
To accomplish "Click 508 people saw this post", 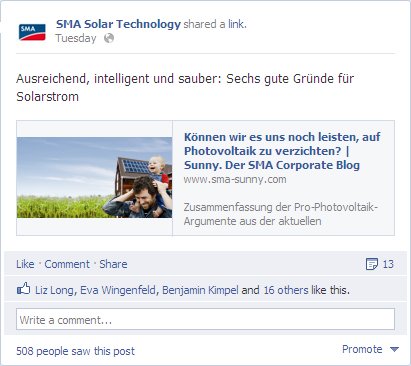I will pos(76,351).
